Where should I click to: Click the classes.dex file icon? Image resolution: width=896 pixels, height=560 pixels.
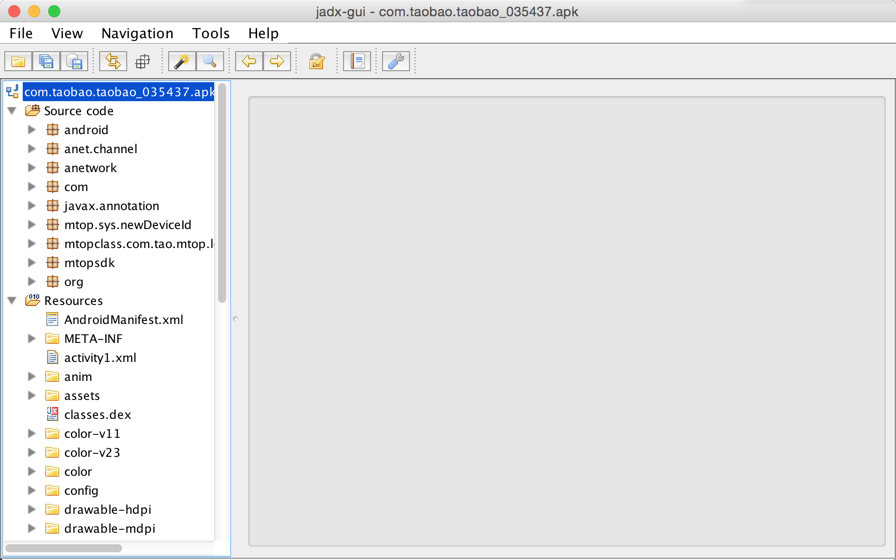[x=52, y=414]
